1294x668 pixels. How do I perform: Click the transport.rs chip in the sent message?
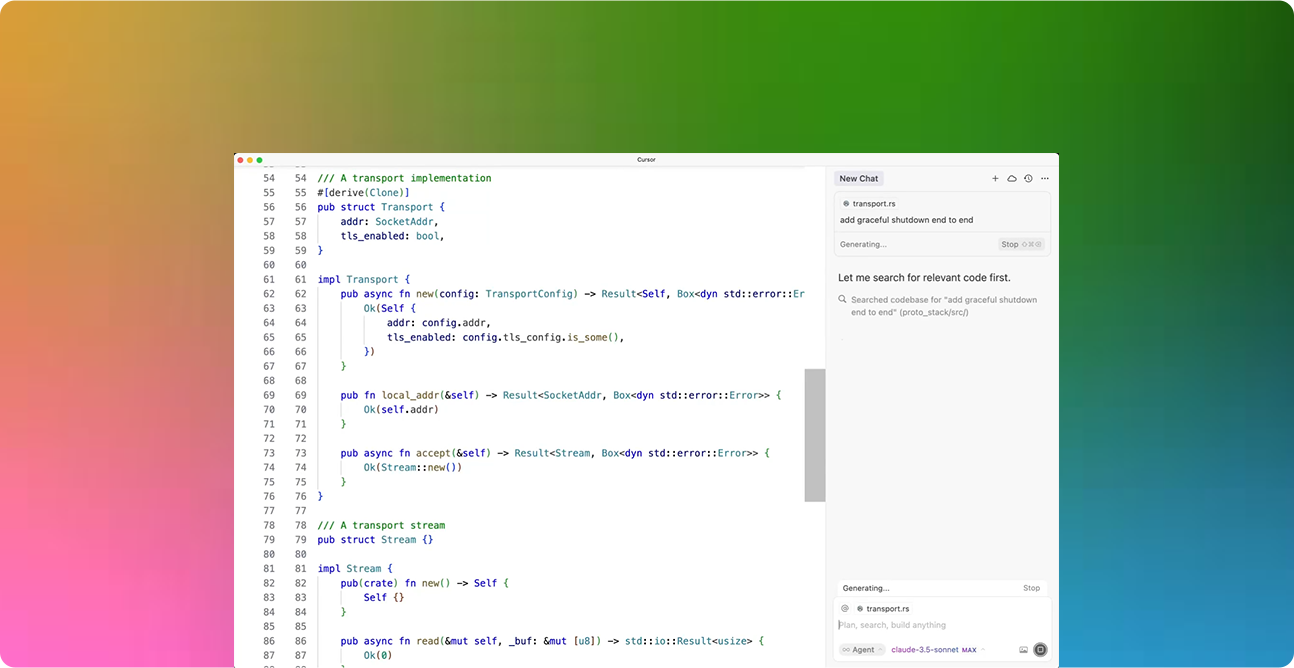tap(869, 203)
